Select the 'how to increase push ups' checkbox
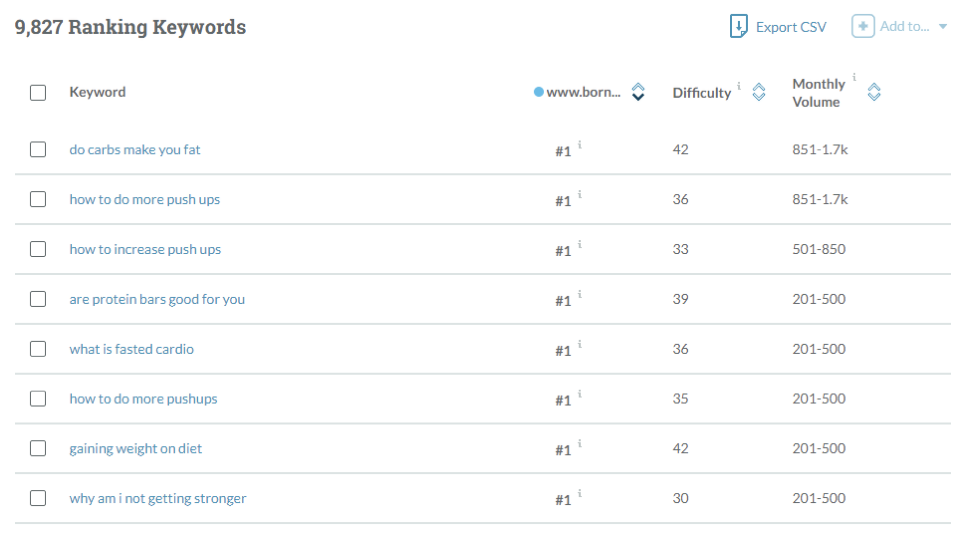 [x=38, y=249]
